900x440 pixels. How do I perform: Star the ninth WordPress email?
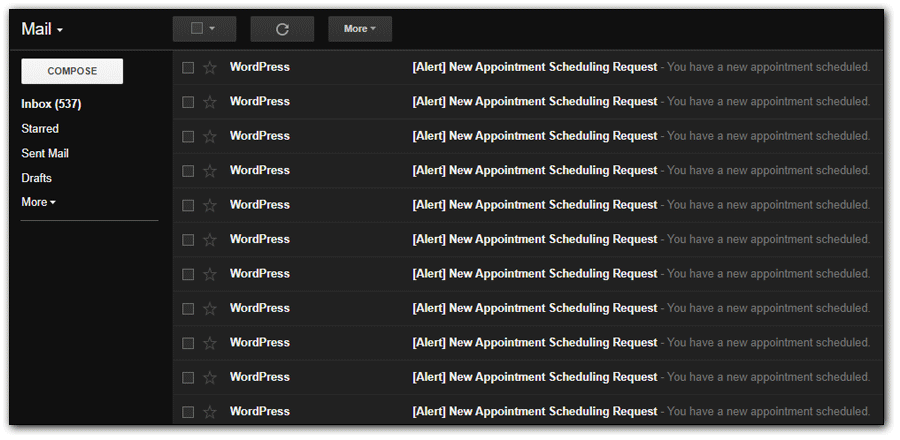pos(210,343)
